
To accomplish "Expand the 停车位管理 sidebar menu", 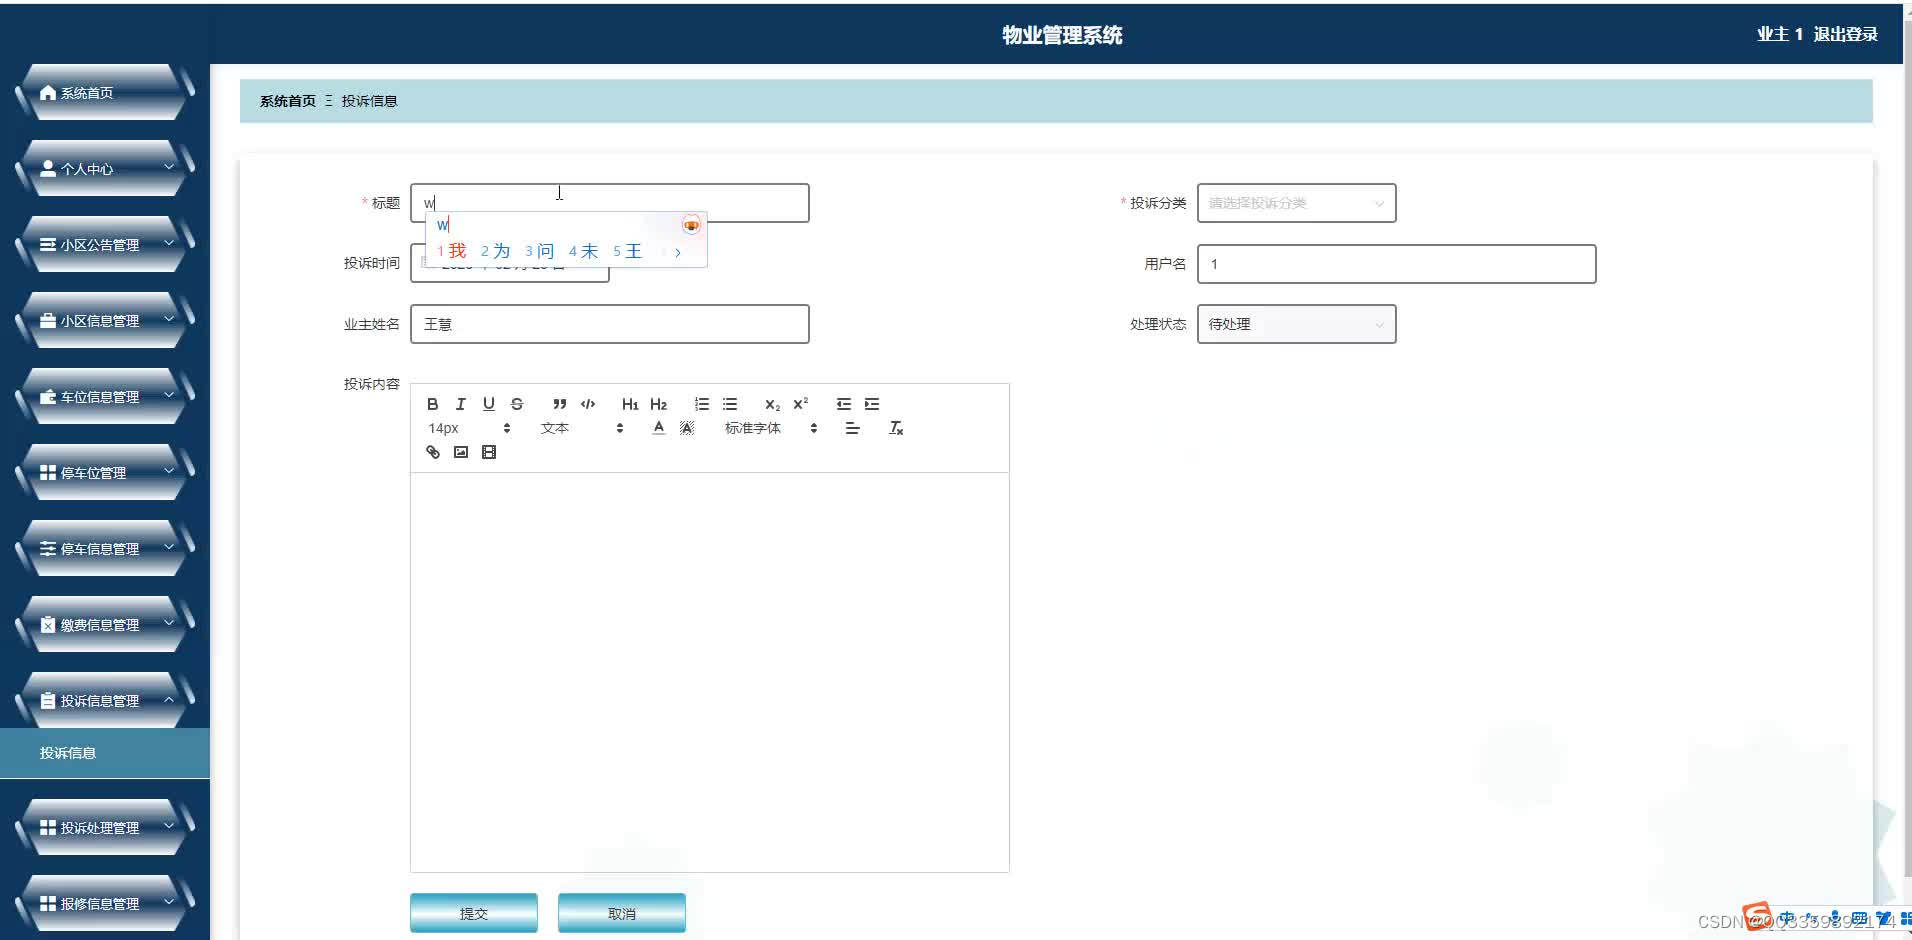I will [105, 472].
